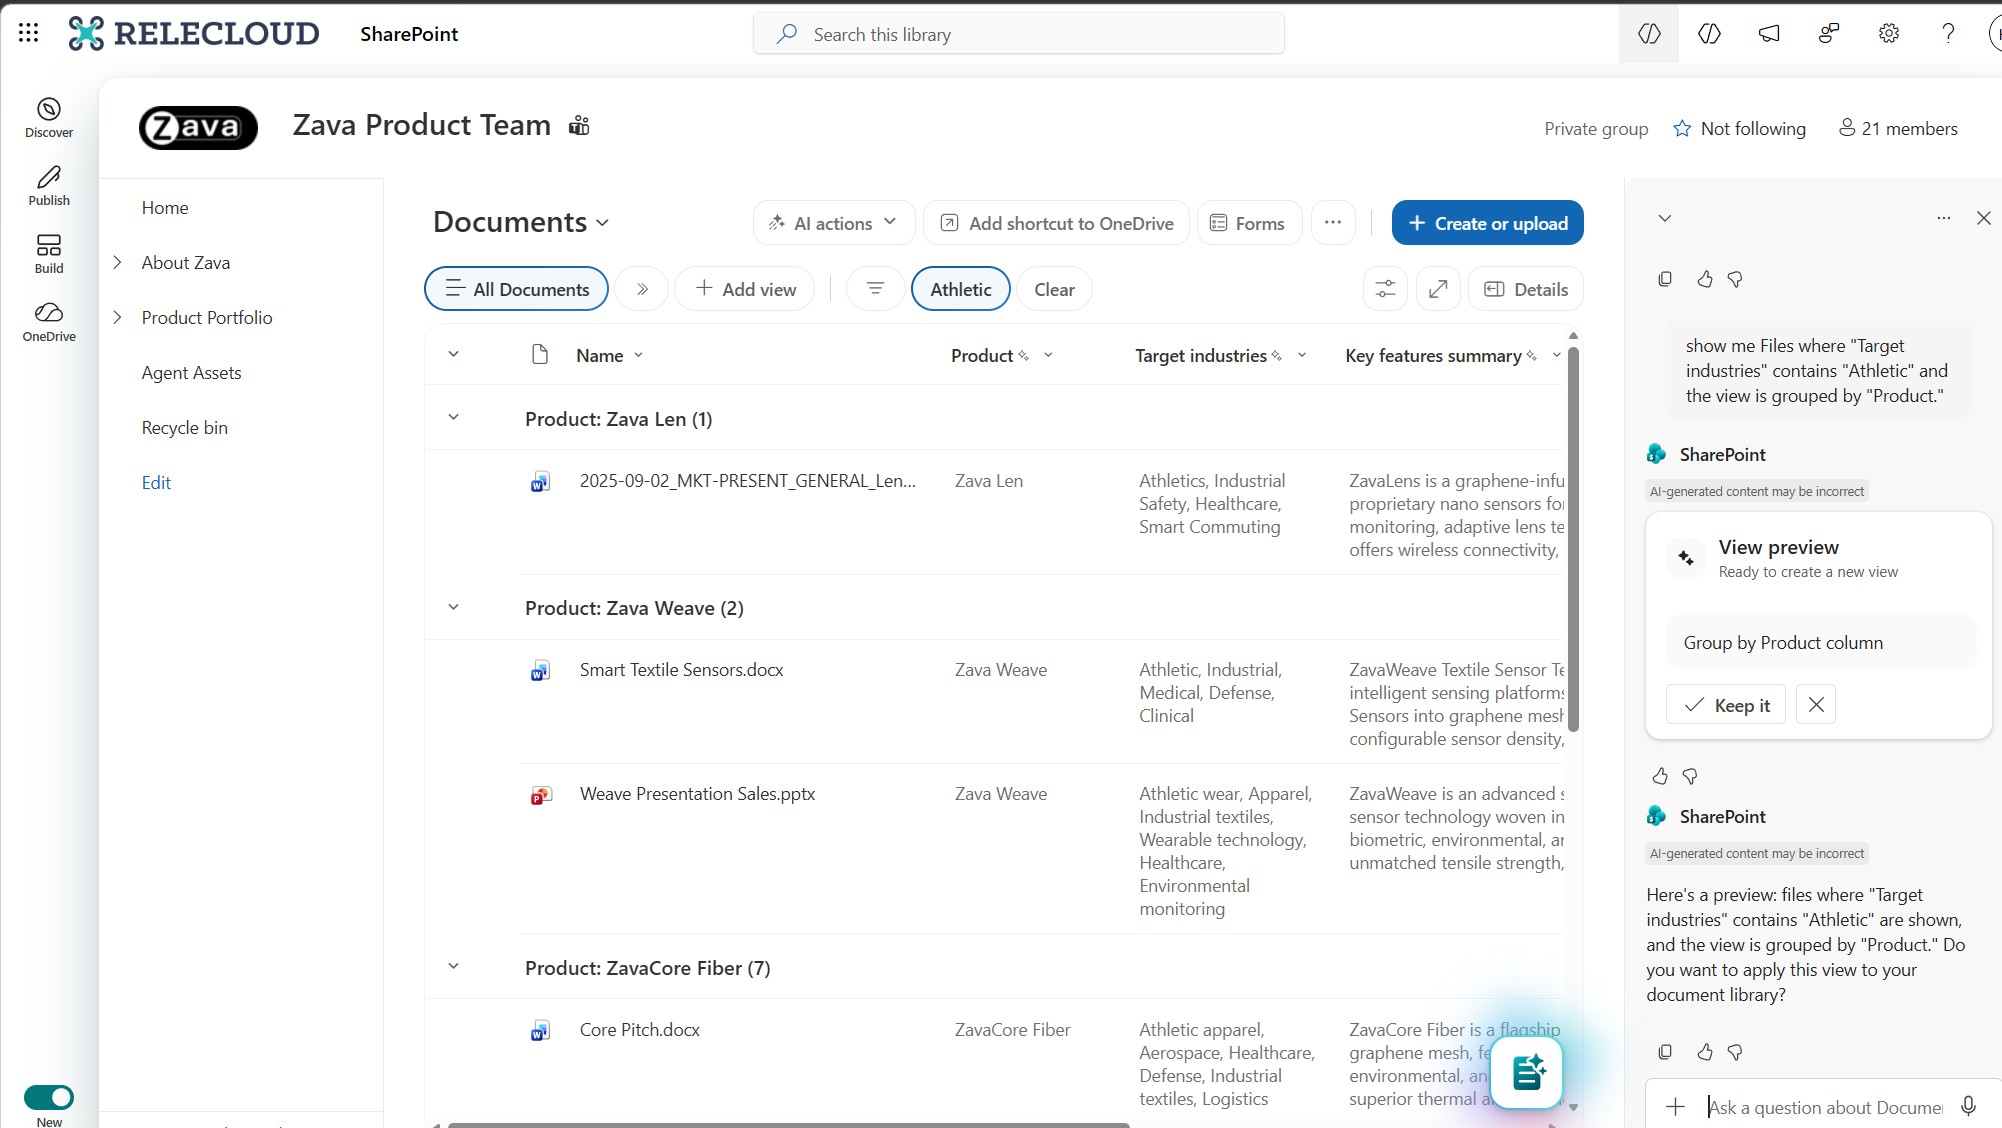Open Agent Assets in site navigation
Screen dimensions: 2002x1128
[x=191, y=372]
